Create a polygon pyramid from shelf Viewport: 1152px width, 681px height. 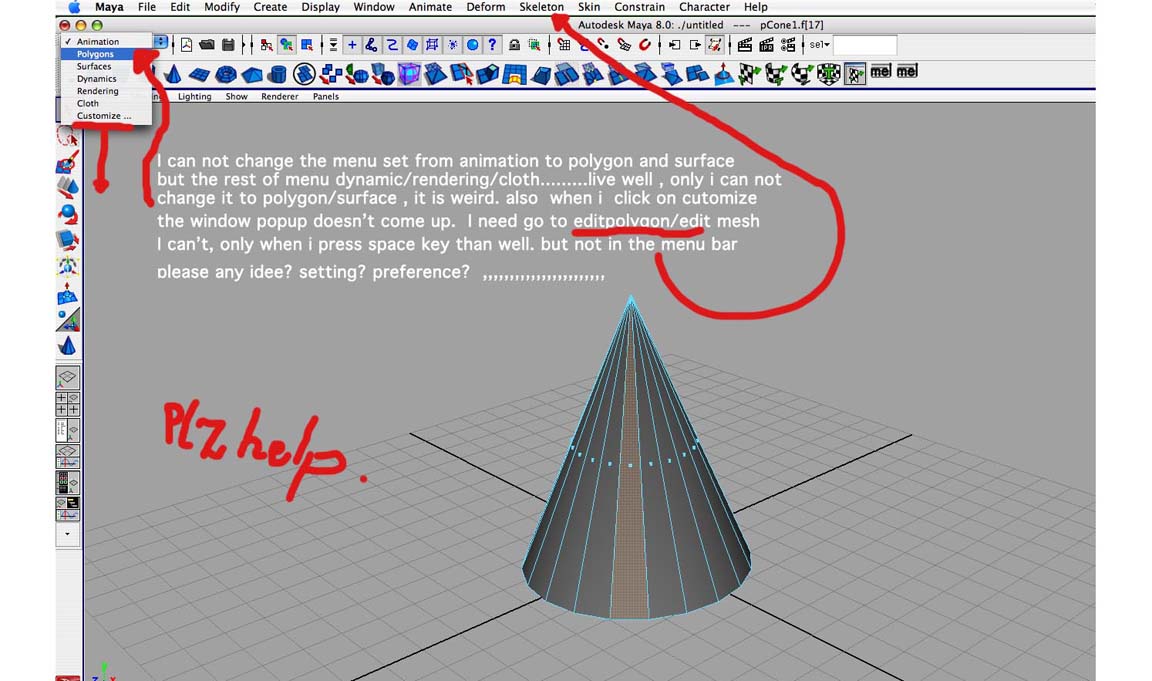point(252,73)
